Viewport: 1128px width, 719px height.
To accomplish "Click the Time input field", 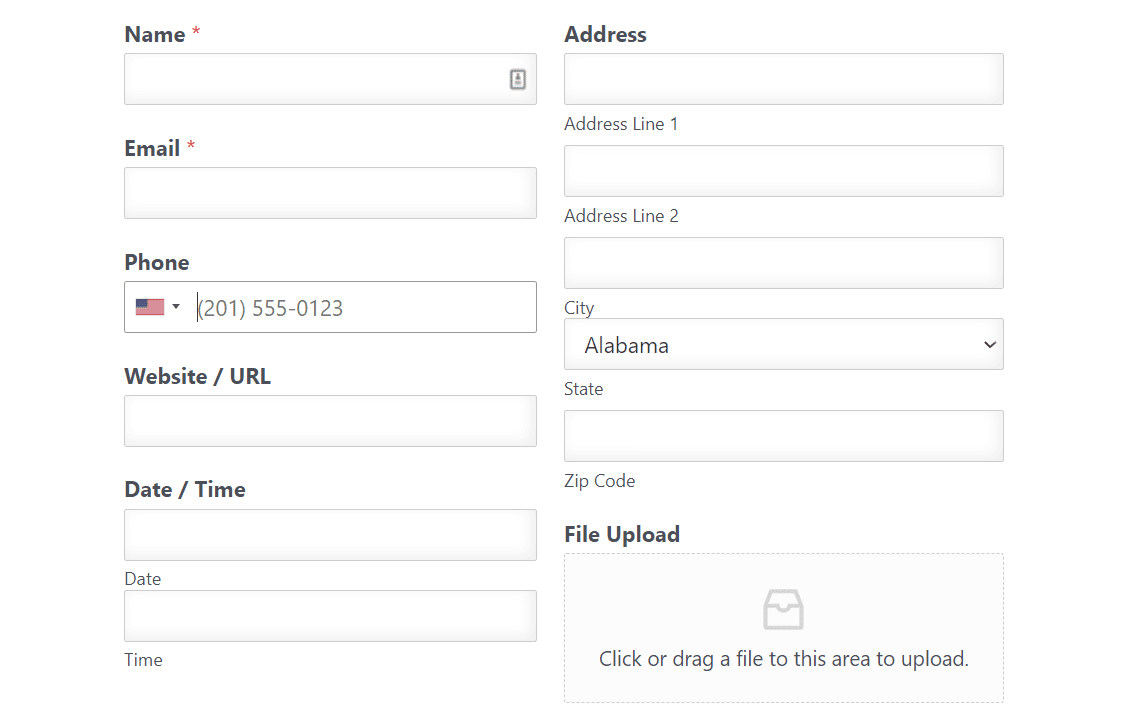I will click(330, 616).
